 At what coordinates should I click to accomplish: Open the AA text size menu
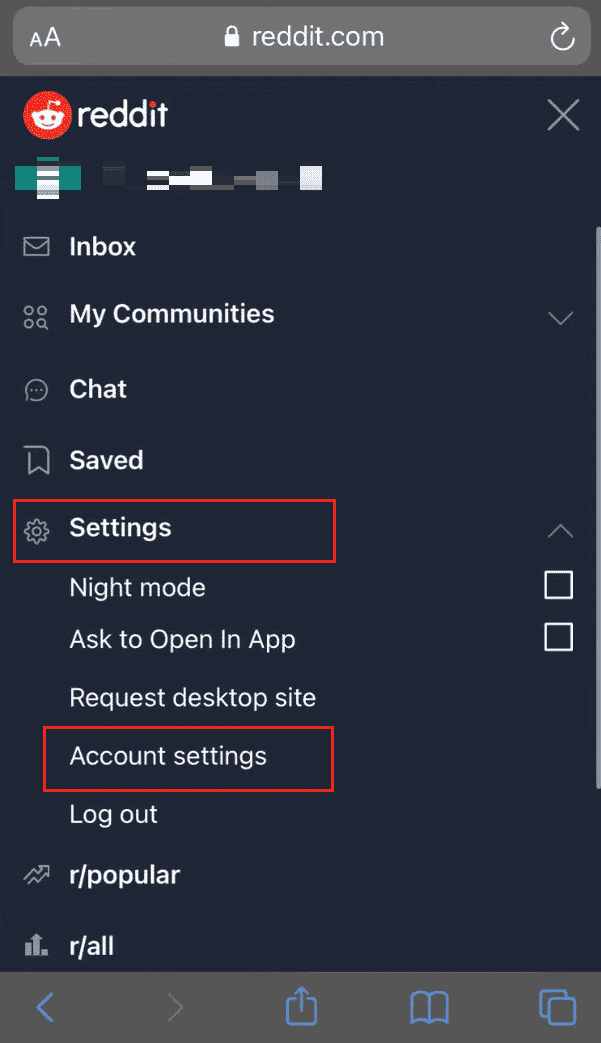45,37
